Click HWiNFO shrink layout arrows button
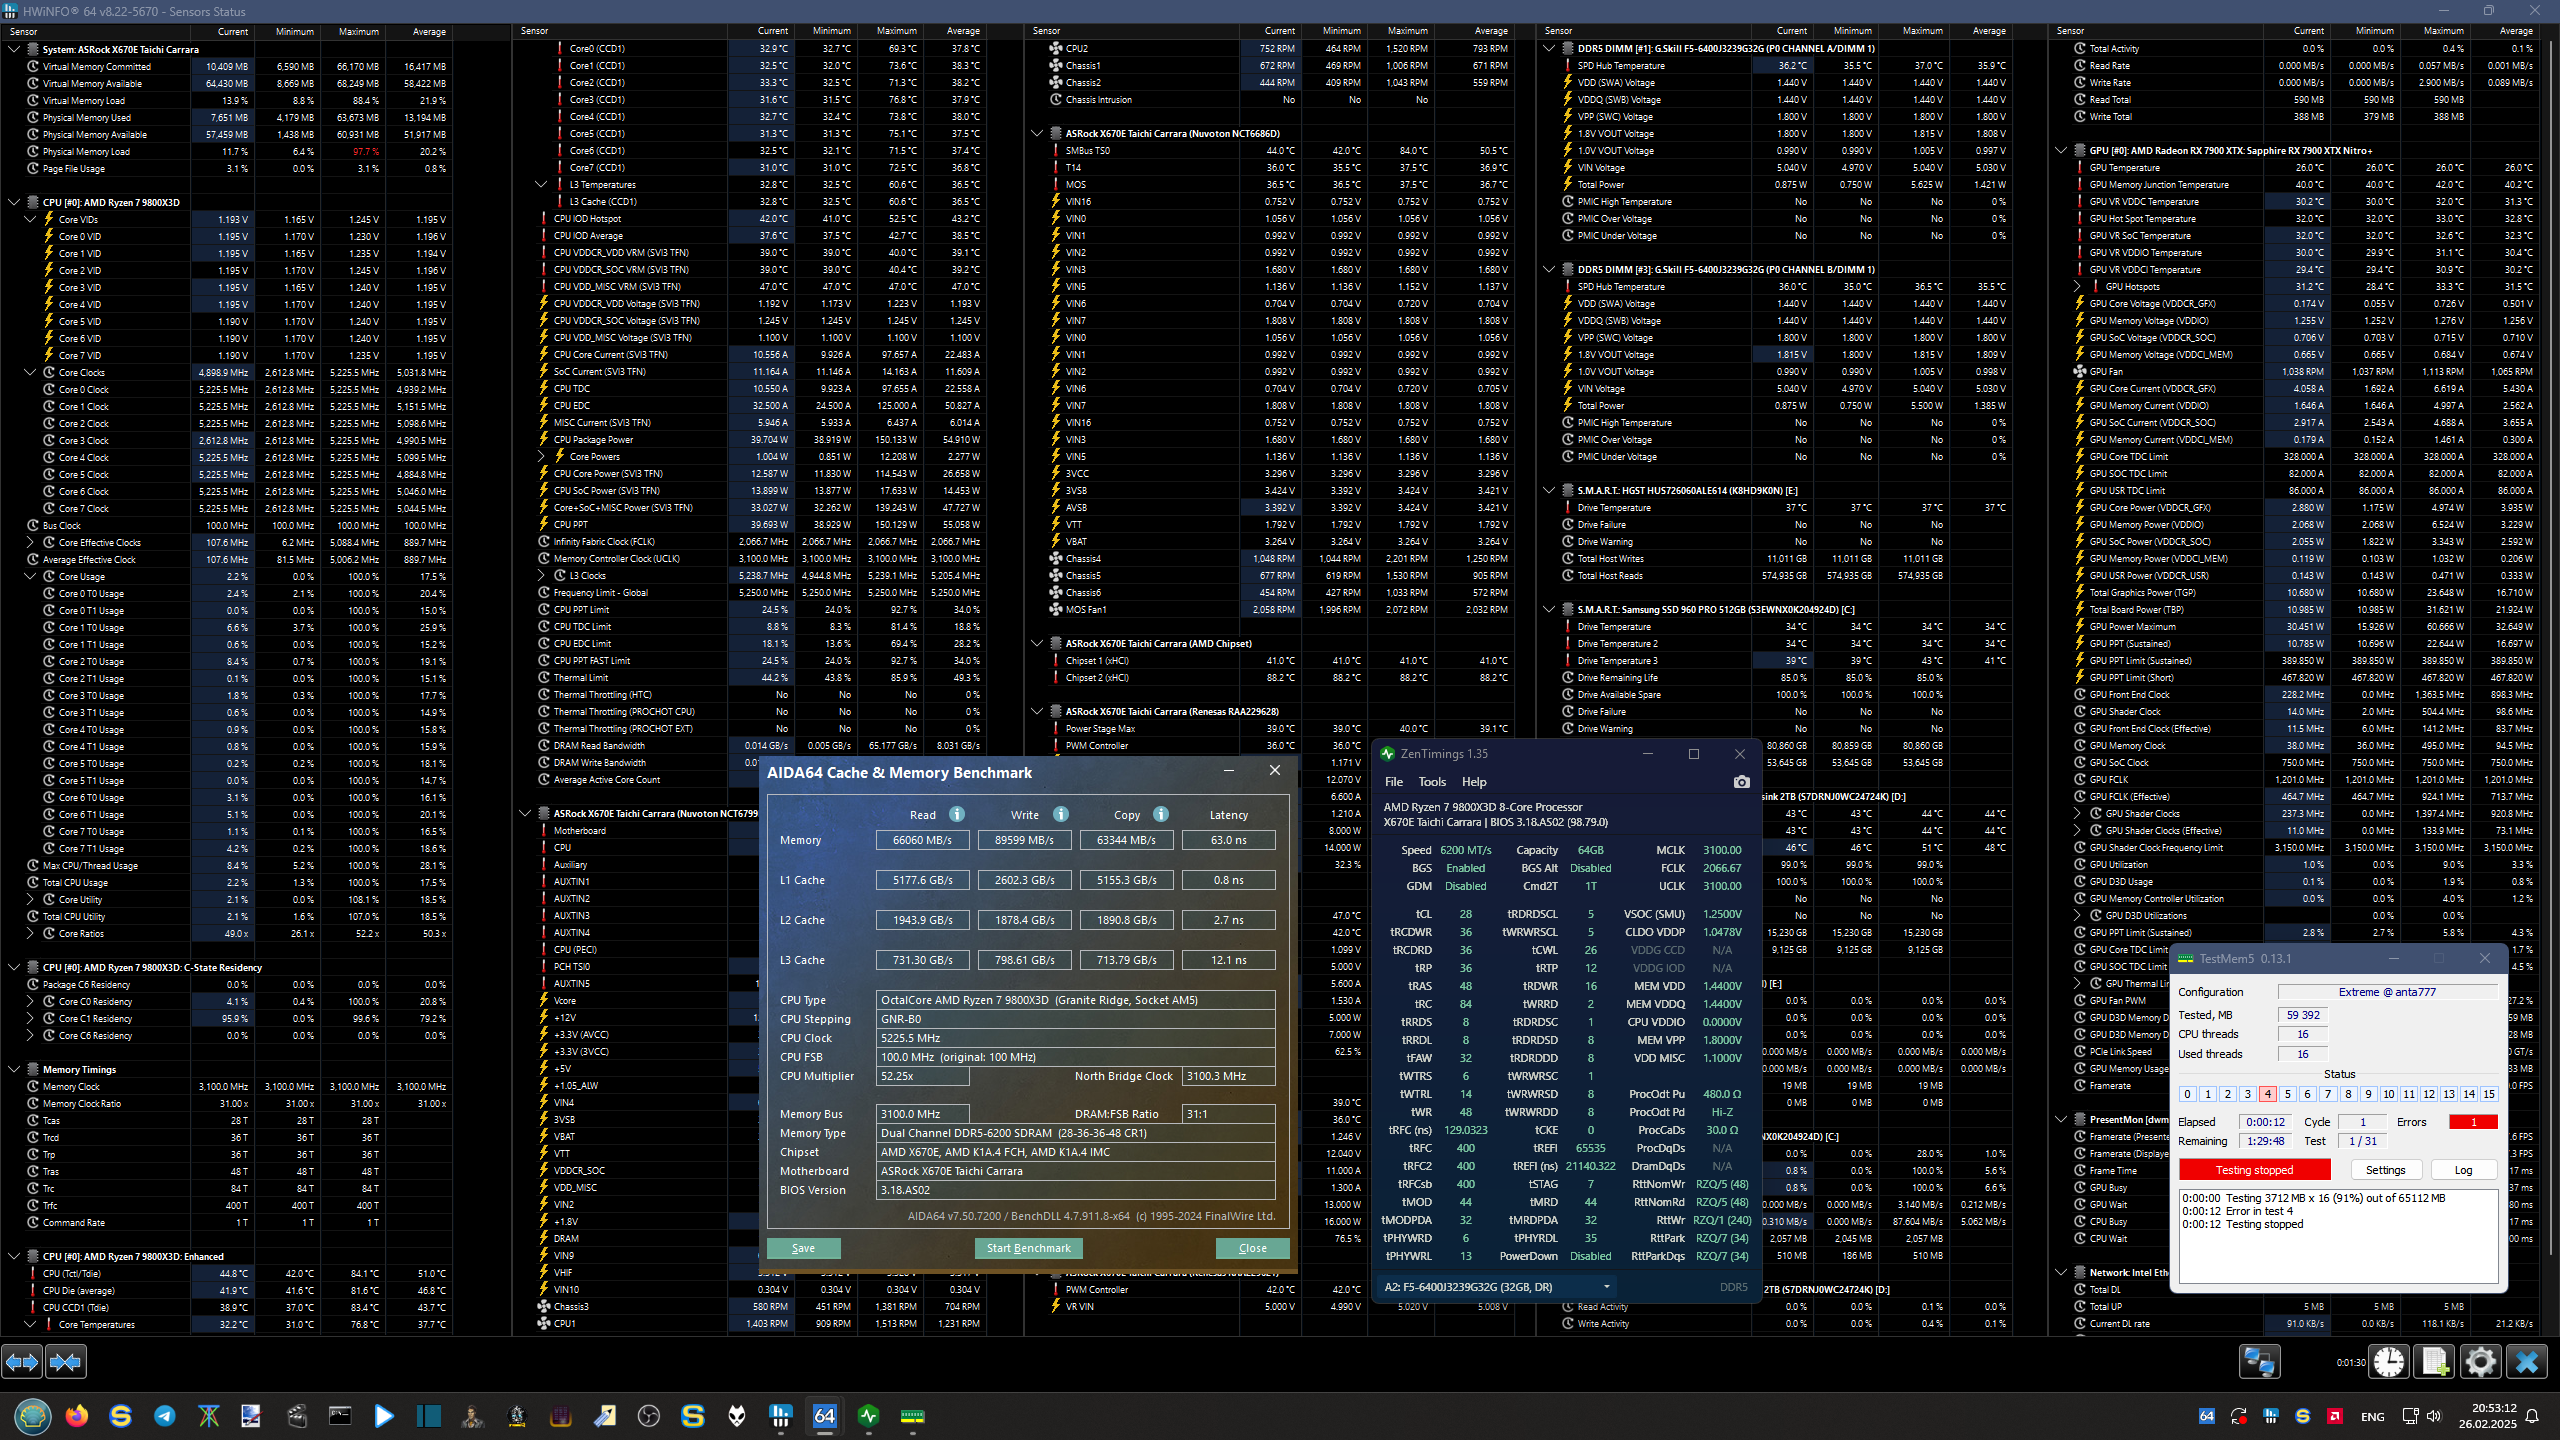This screenshot has width=2560, height=1440. point(66,1362)
